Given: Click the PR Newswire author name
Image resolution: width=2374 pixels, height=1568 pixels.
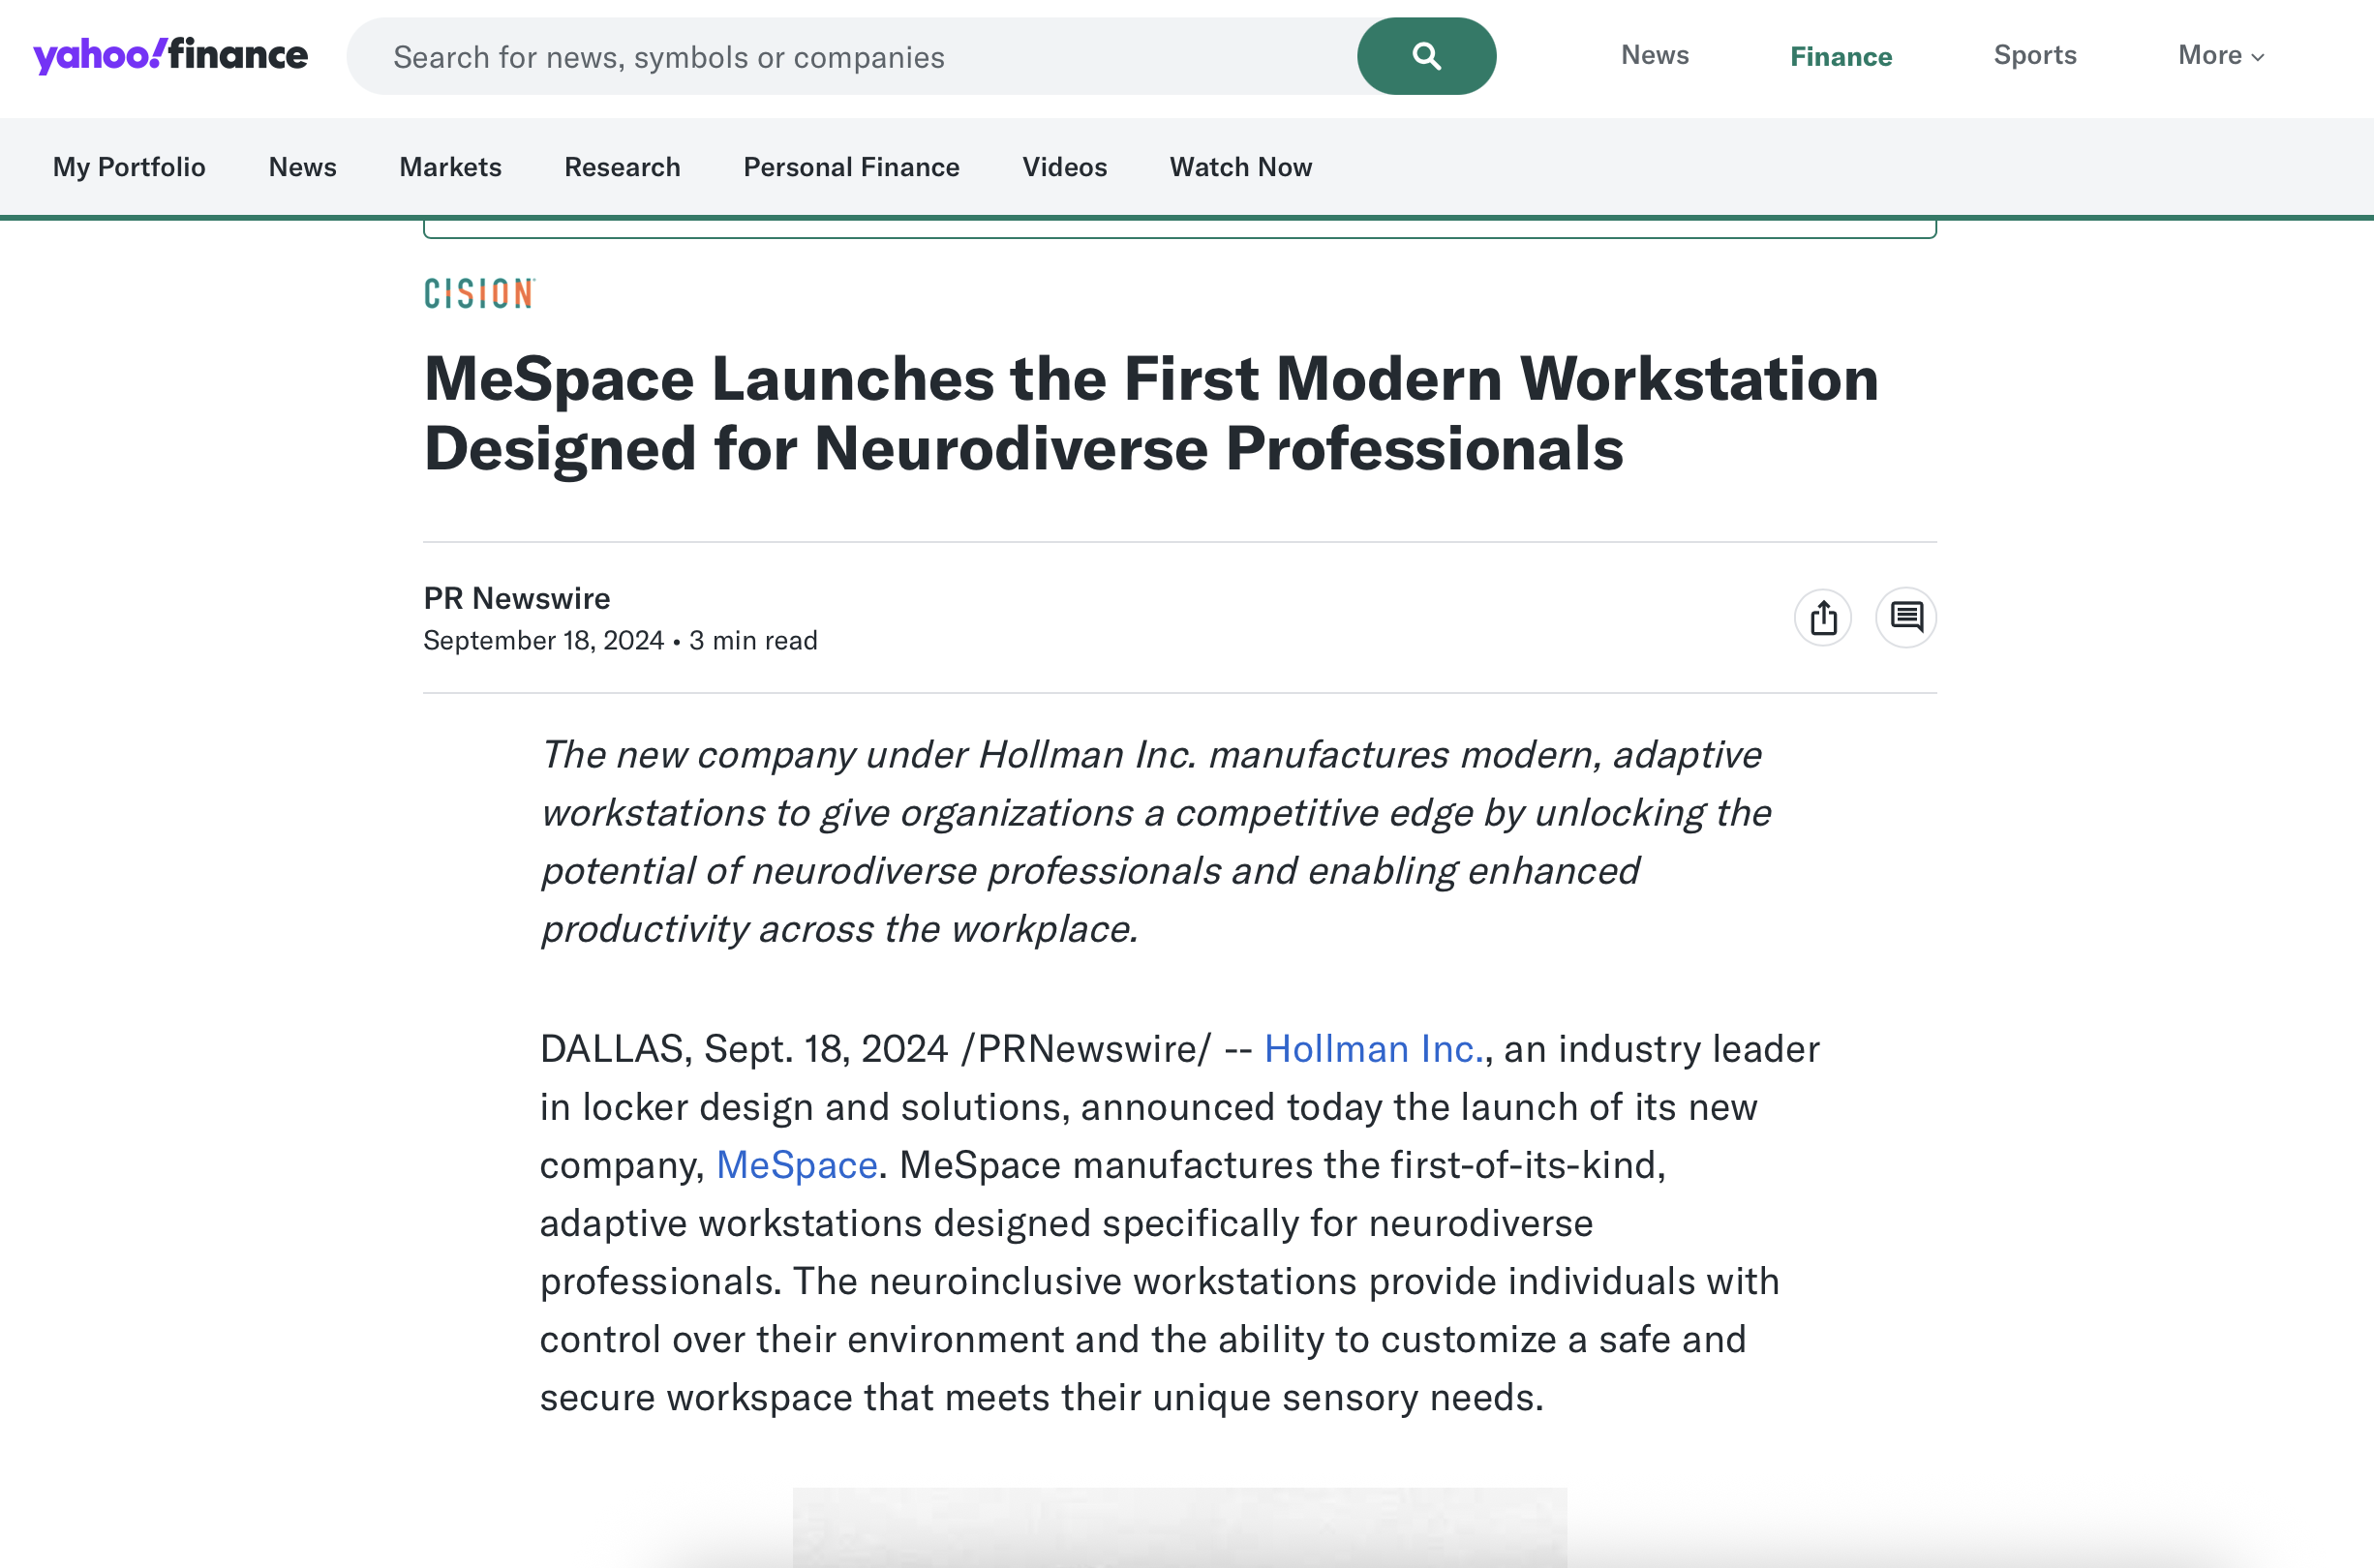Looking at the screenshot, I should pyautogui.click(x=516, y=598).
